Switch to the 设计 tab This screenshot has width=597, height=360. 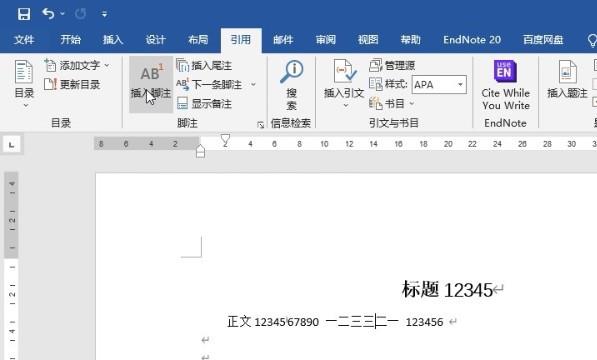pyautogui.click(x=155, y=40)
